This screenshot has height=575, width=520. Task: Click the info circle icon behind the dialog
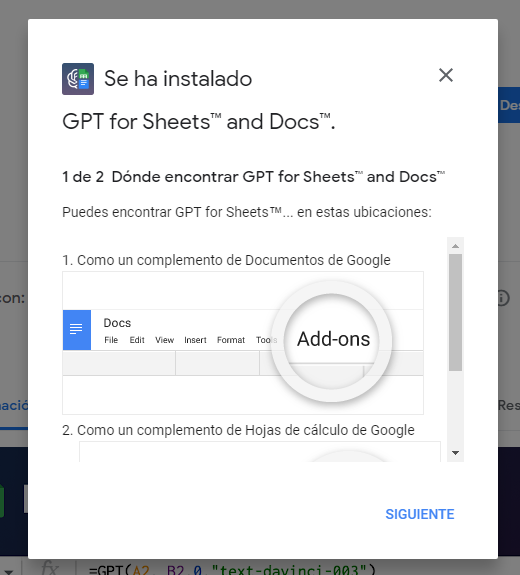click(504, 298)
